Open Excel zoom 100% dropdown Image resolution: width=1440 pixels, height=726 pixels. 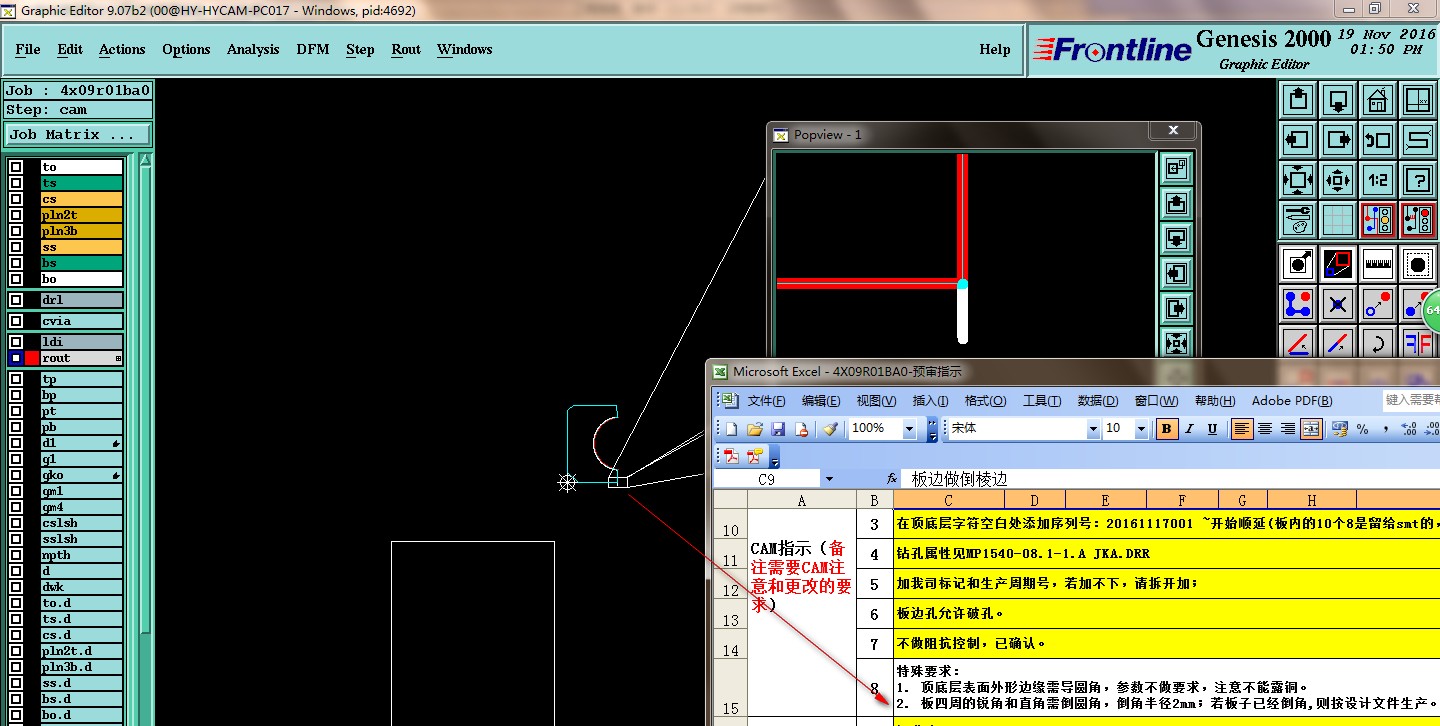[x=909, y=429]
